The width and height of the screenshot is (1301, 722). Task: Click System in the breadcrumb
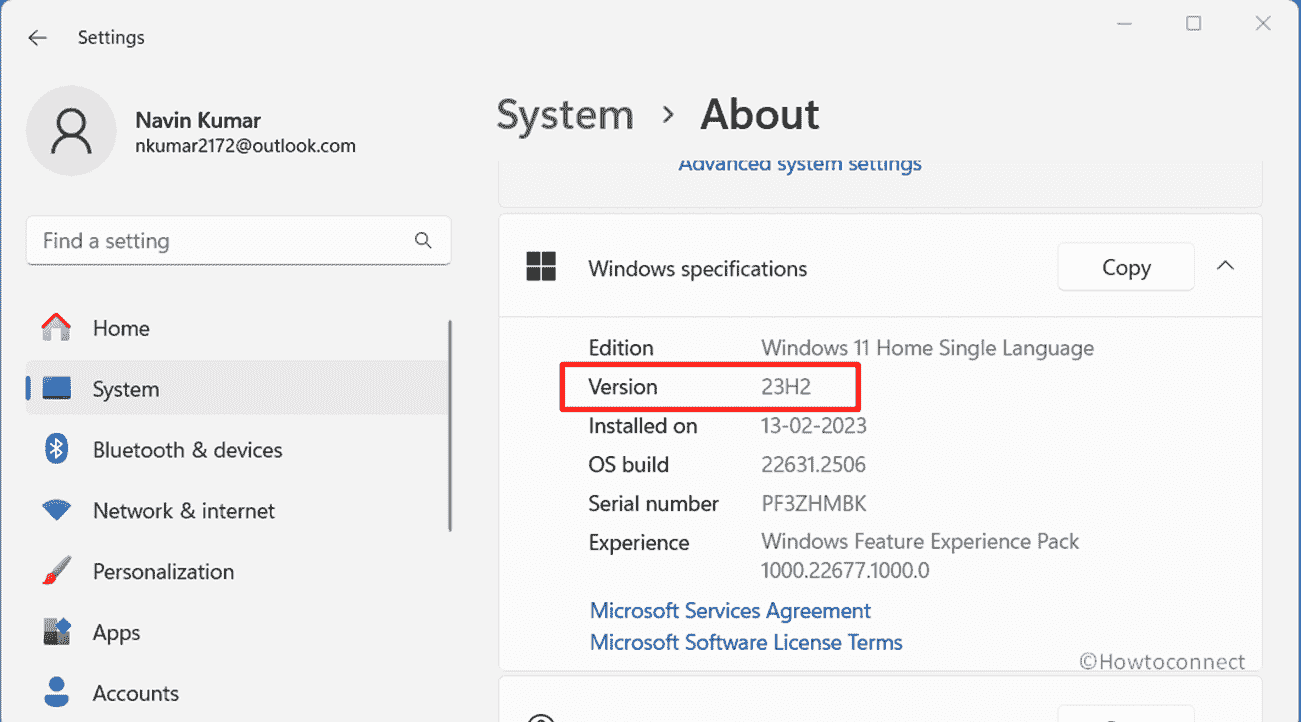[x=565, y=115]
